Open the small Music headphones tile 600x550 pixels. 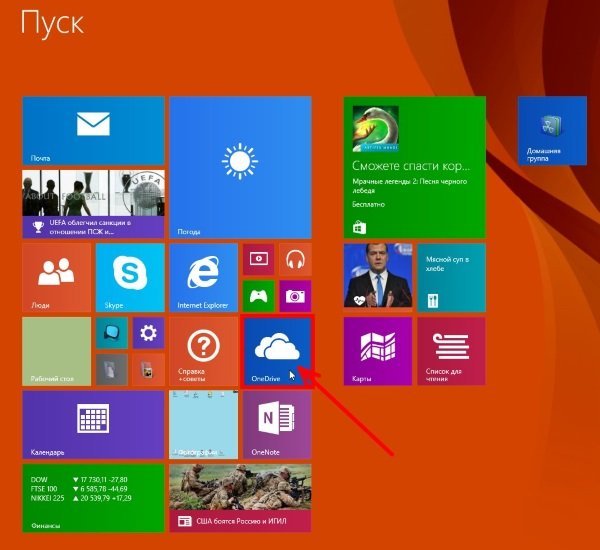click(295, 259)
